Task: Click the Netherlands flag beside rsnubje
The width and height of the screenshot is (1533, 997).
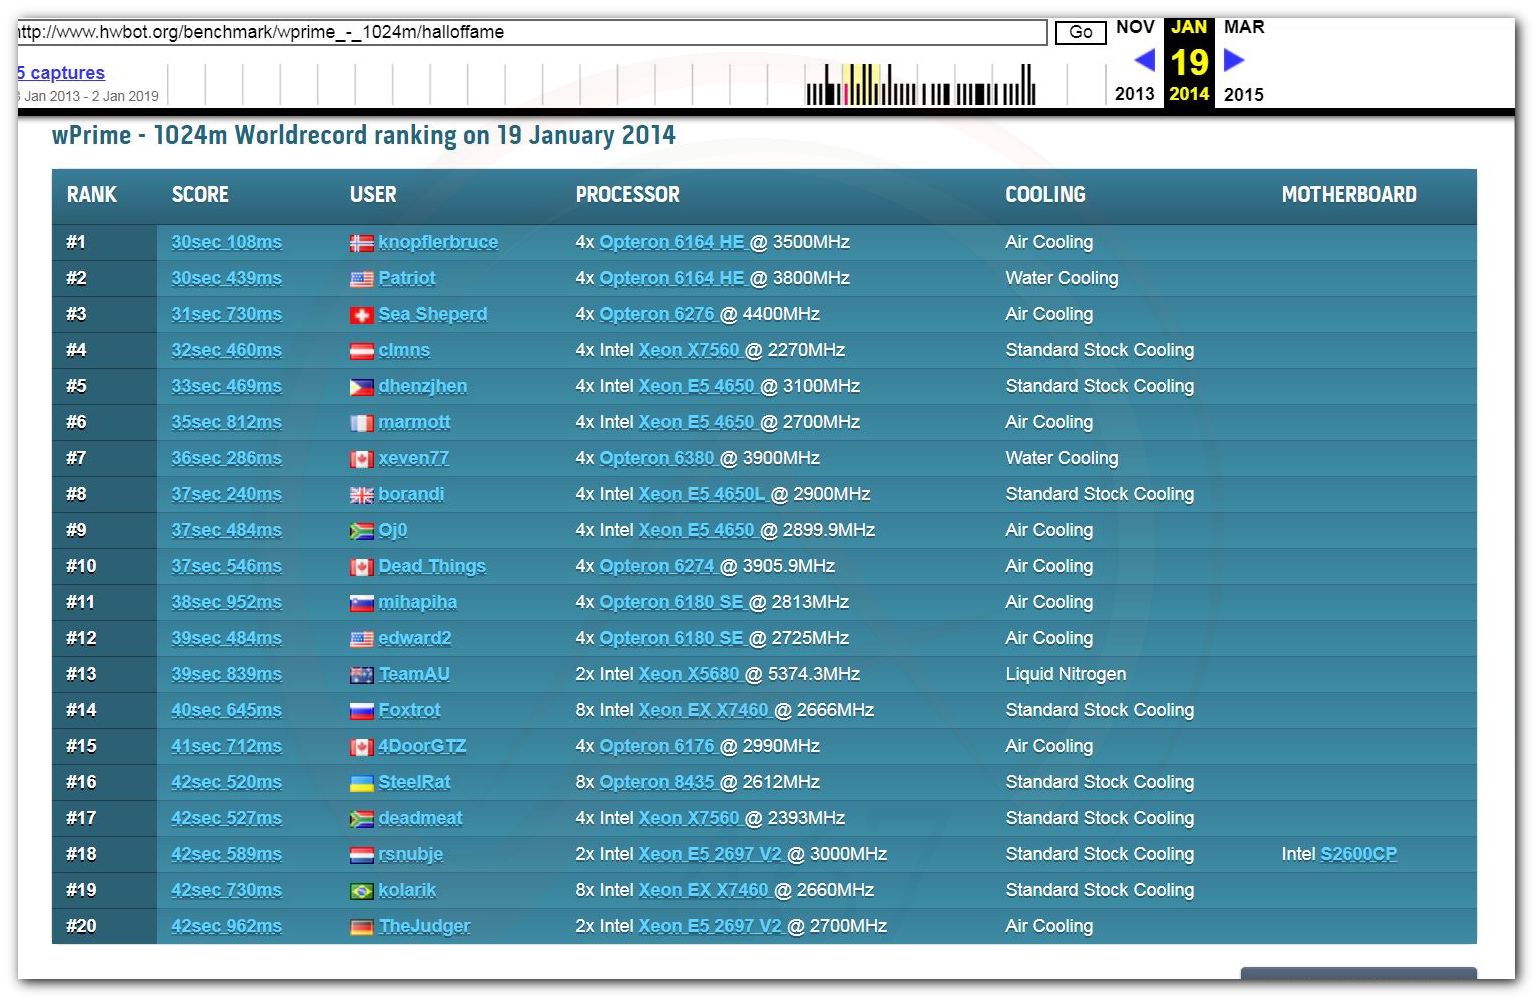Action: coord(361,855)
